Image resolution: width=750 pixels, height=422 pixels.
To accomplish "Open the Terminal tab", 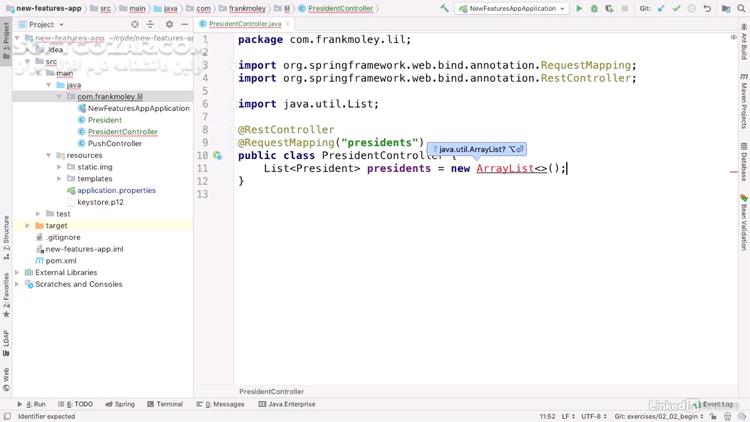I will 165,404.
